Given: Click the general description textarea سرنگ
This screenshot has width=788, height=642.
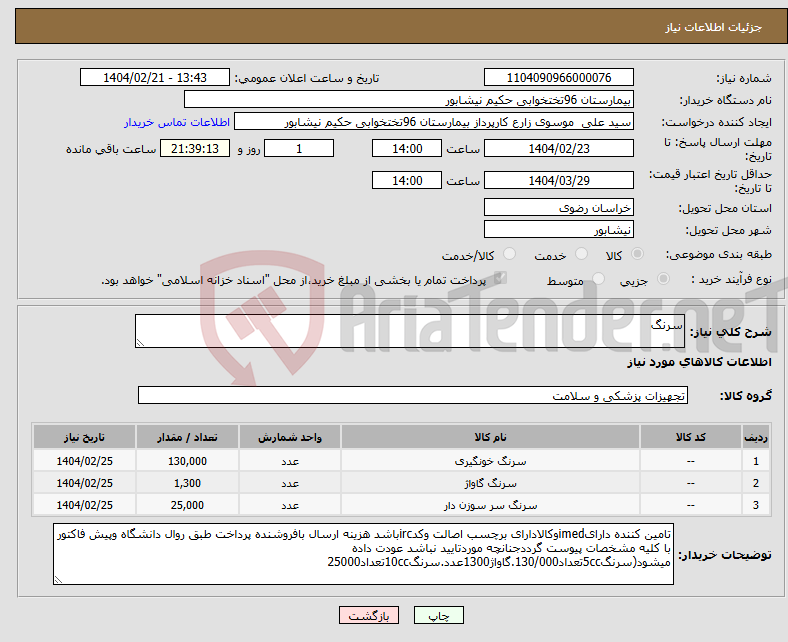Looking at the screenshot, I should [410, 331].
